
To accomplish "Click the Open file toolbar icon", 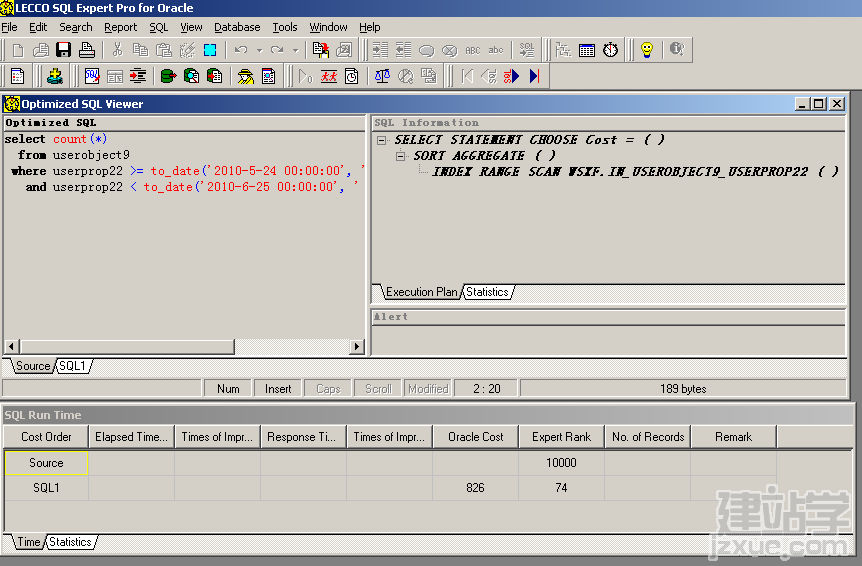I will pos(41,51).
